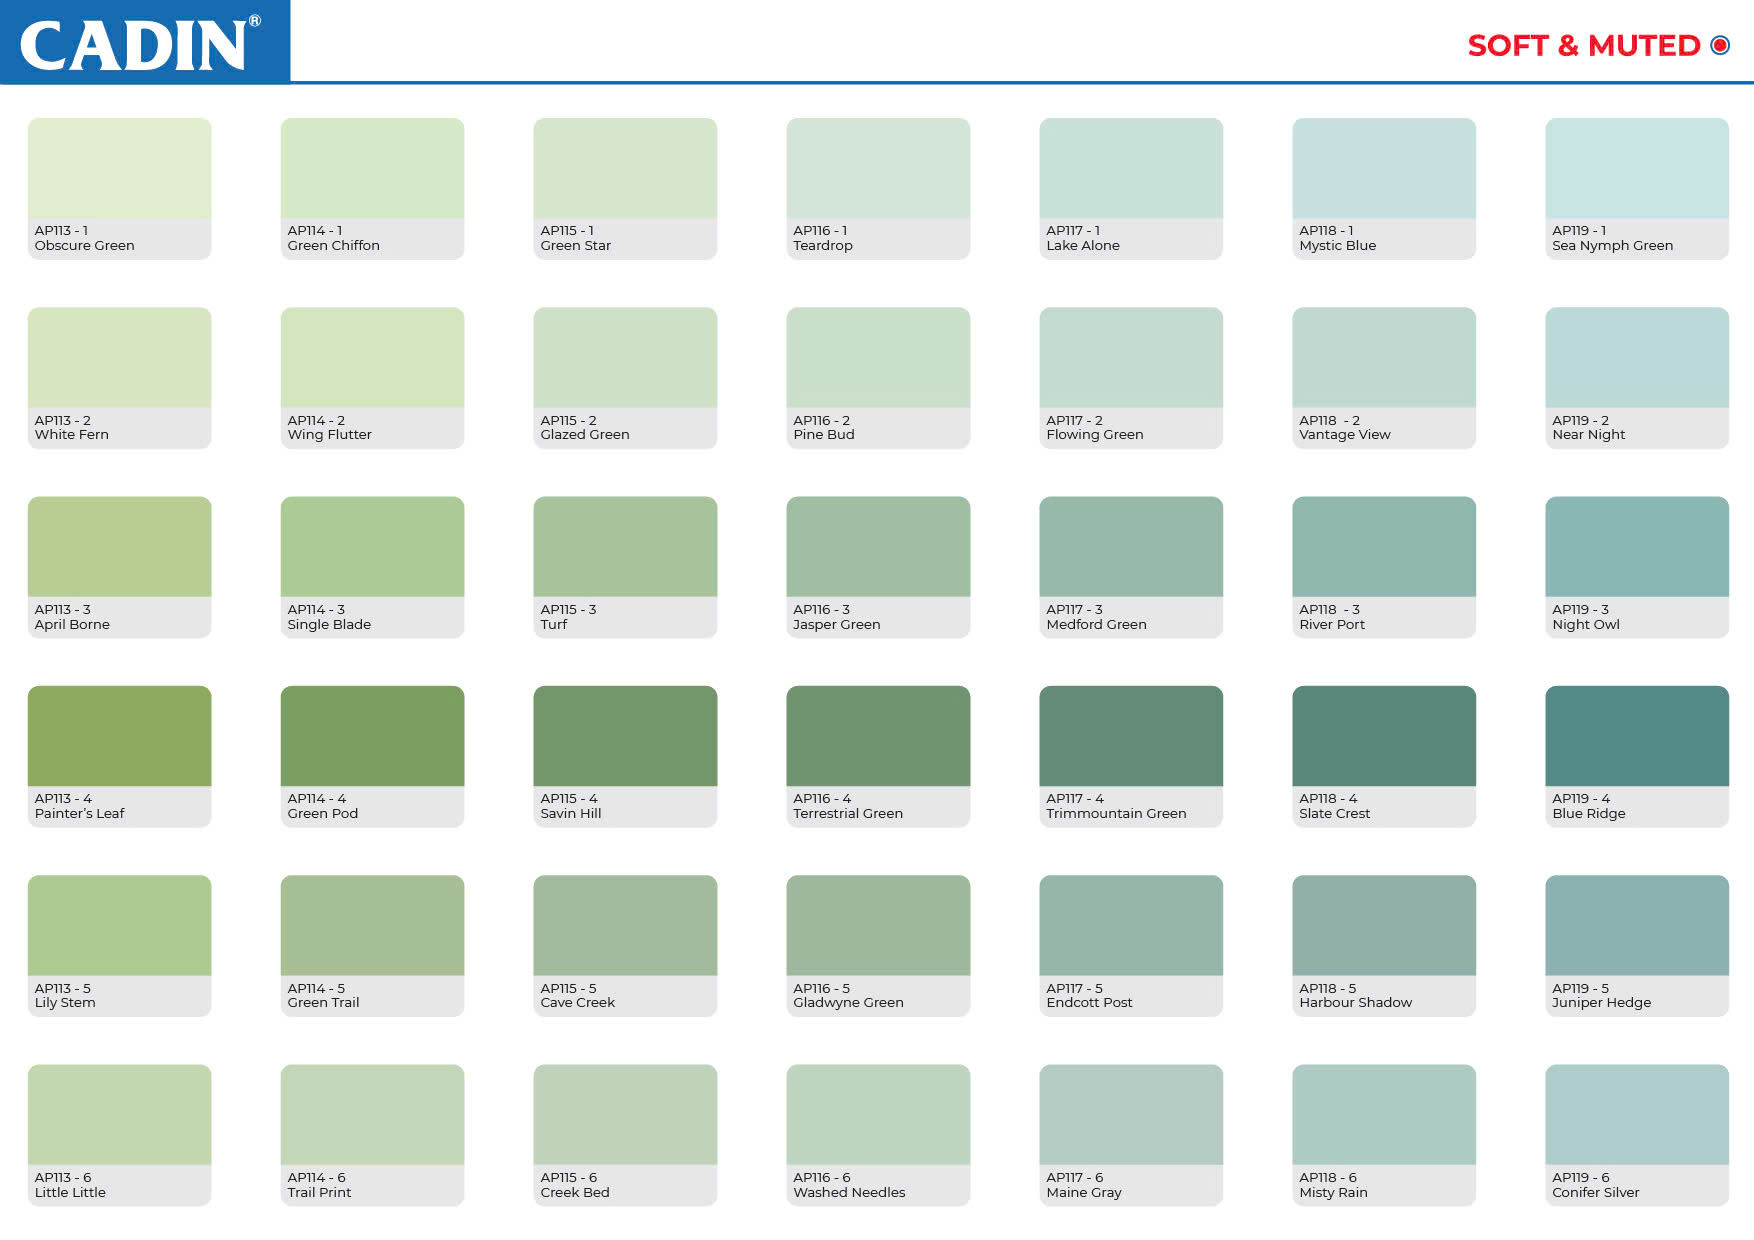This screenshot has height=1240, width=1754.
Task: Click the Wing Flutter color swatch
Action: pyautogui.click(x=372, y=357)
